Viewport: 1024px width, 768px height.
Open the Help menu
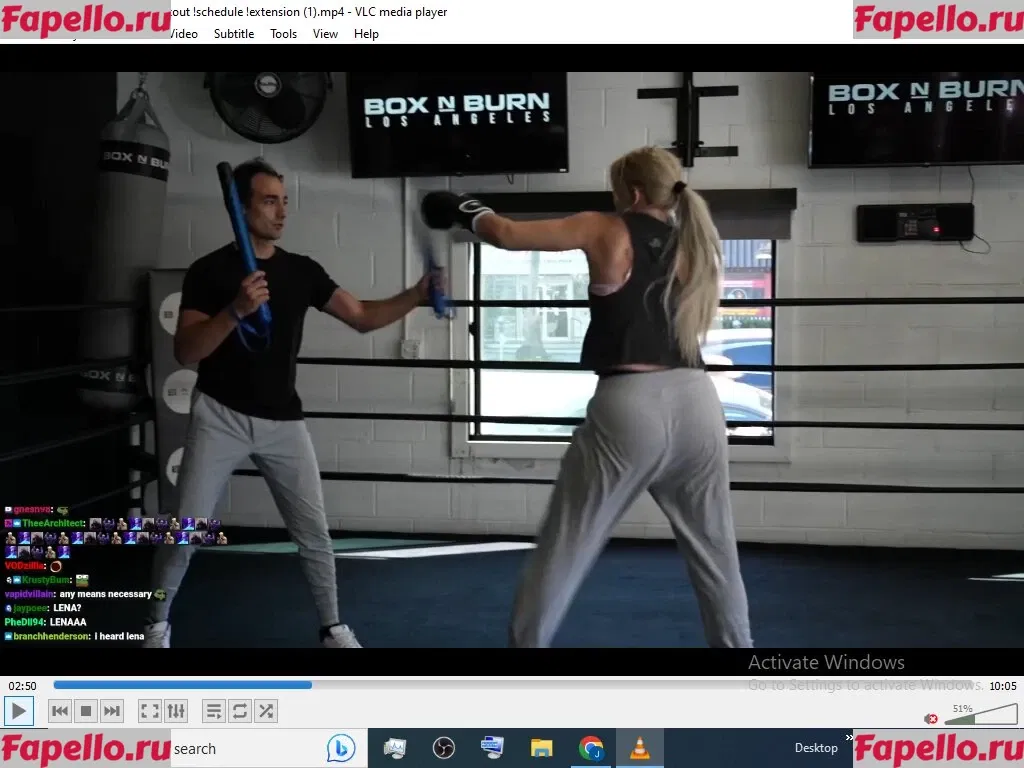click(x=366, y=34)
